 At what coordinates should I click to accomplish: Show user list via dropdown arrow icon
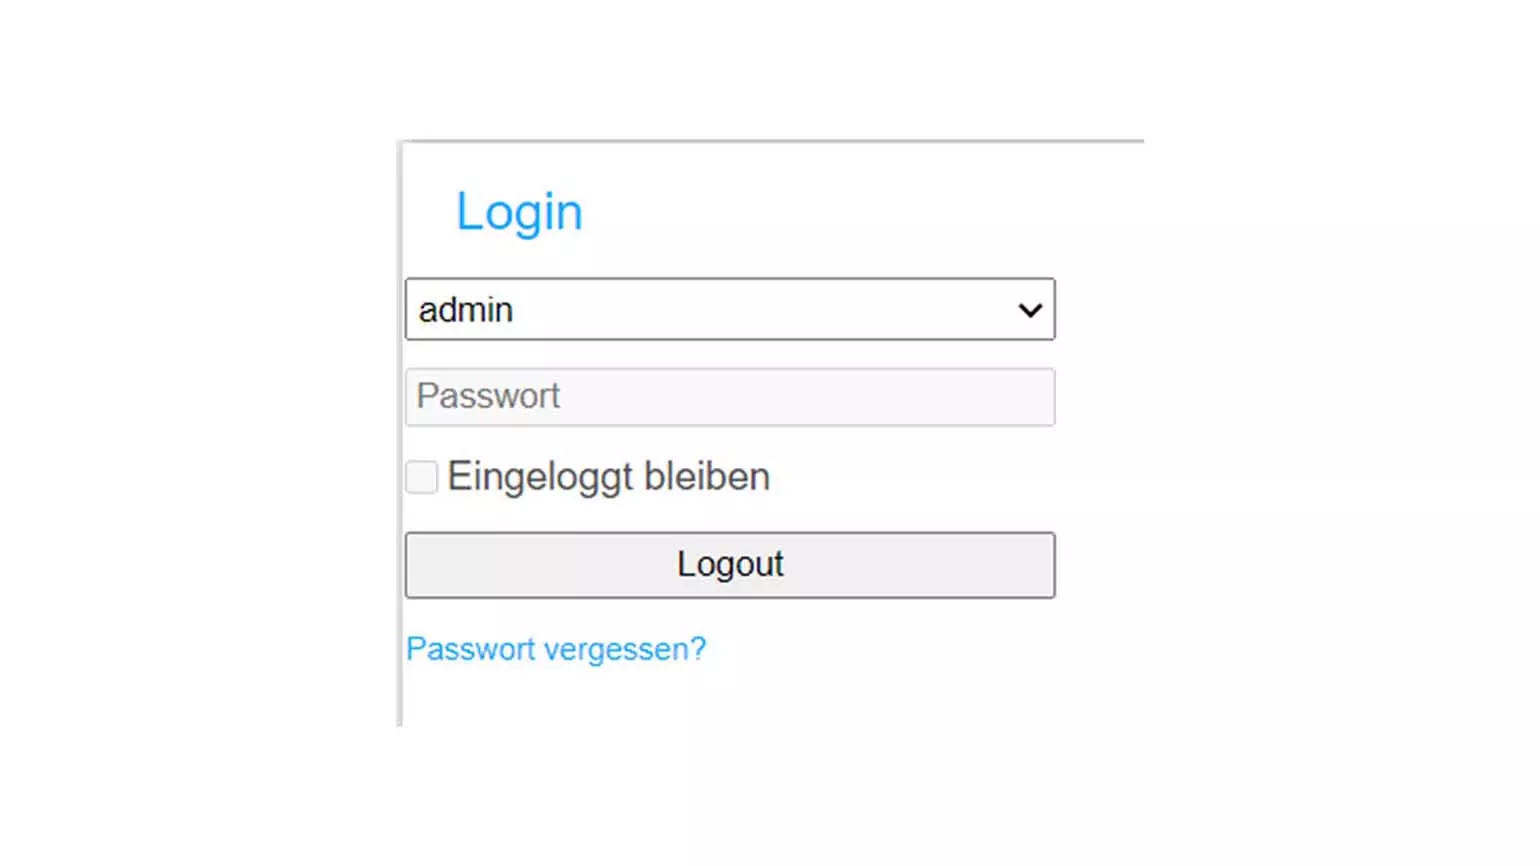coord(1029,310)
